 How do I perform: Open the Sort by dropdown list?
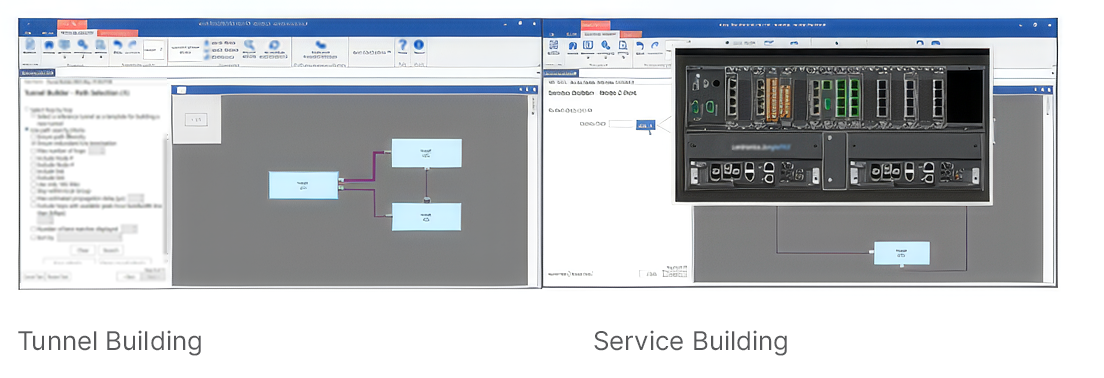click(x=89, y=238)
